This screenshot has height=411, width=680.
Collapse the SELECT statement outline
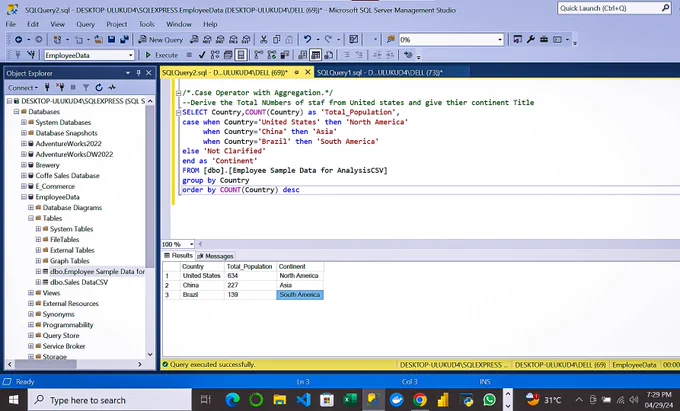[x=178, y=112]
